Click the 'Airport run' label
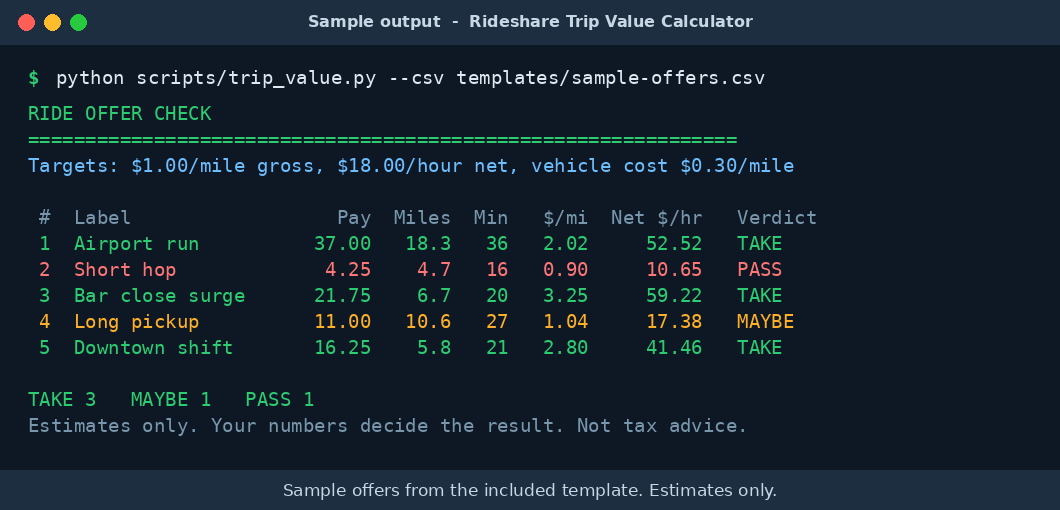The image size is (1060, 510). tap(137, 244)
